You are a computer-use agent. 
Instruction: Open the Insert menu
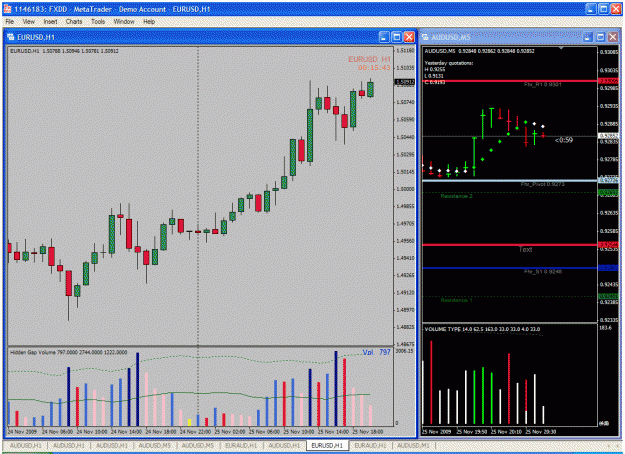(x=50, y=22)
